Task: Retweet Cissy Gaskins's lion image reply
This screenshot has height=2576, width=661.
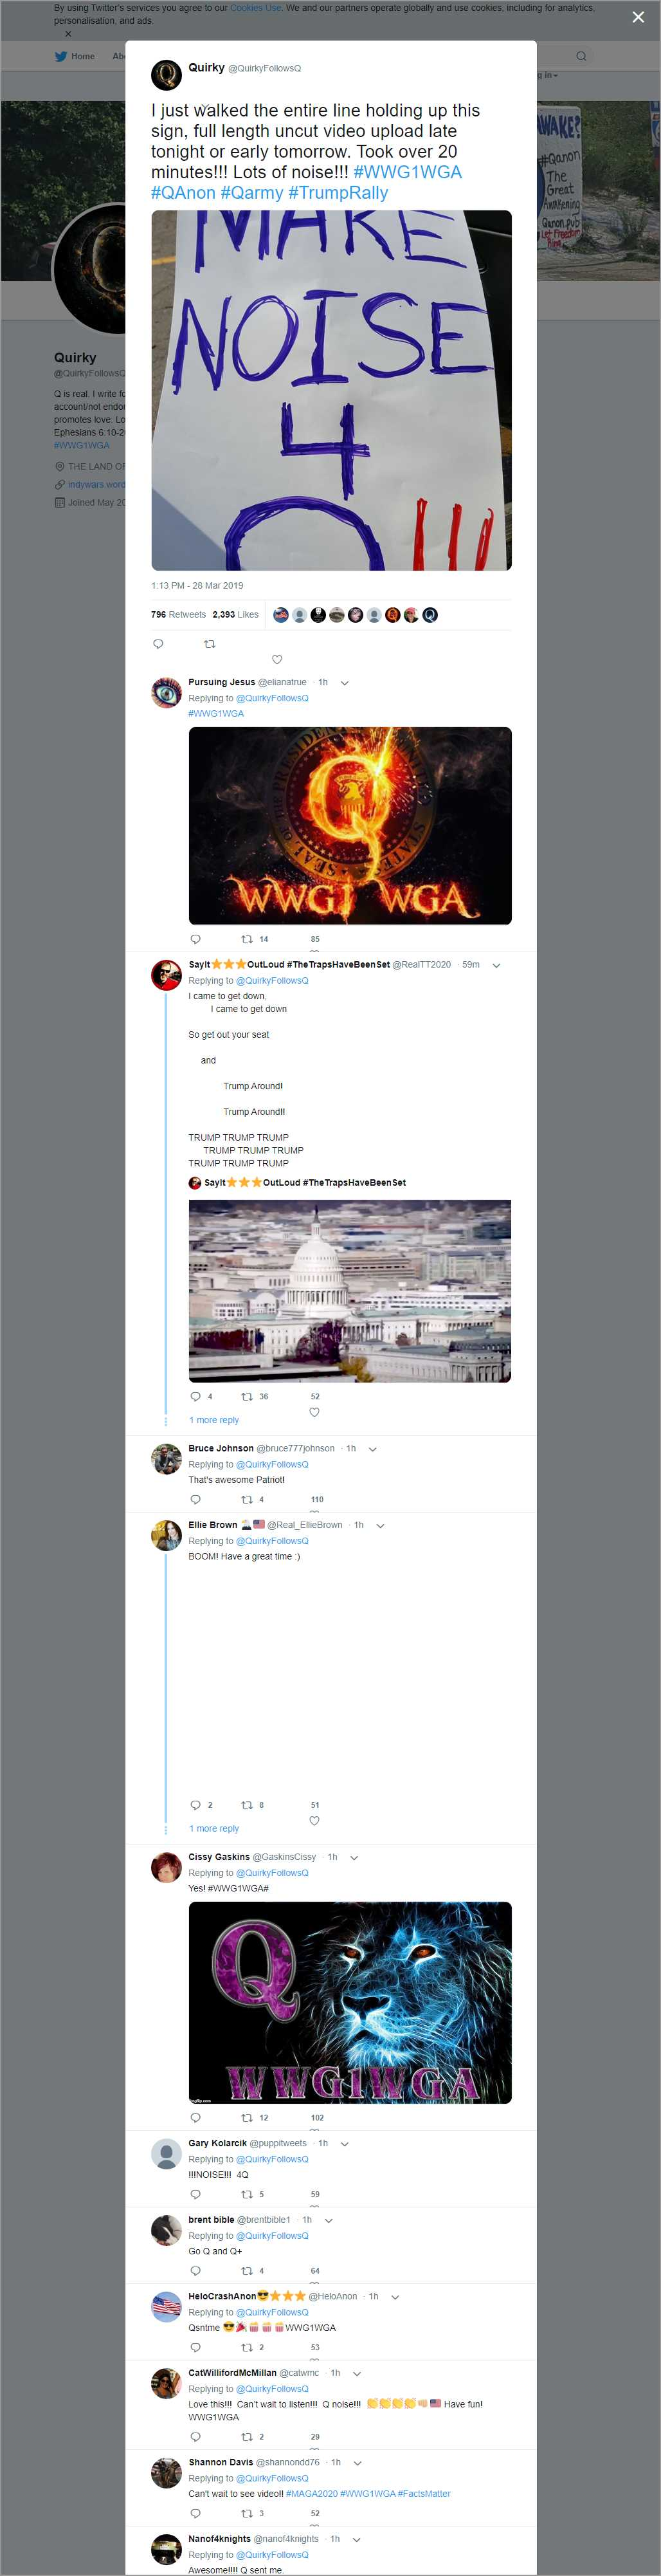Action: (x=247, y=2117)
